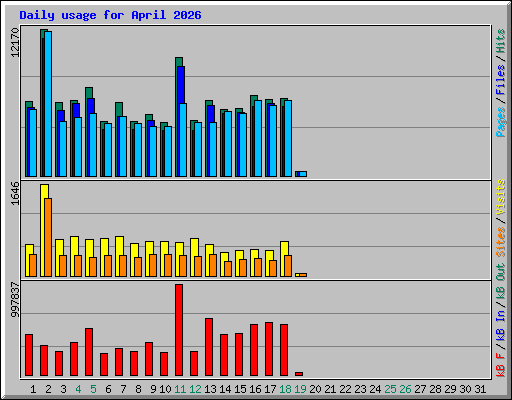Click day 4 on the x-axis
Screen dimensions: 512x400
(x=78, y=389)
